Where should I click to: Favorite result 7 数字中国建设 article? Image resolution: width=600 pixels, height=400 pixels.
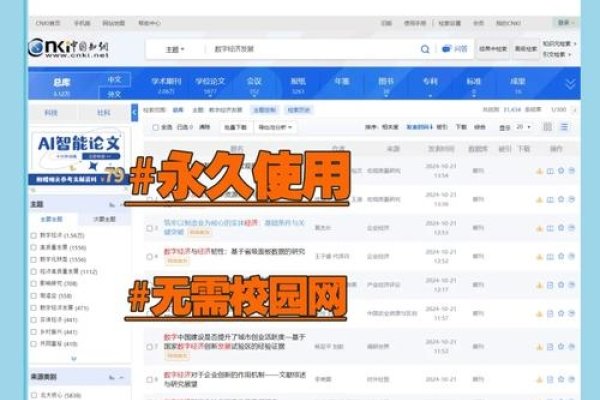click(561, 346)
